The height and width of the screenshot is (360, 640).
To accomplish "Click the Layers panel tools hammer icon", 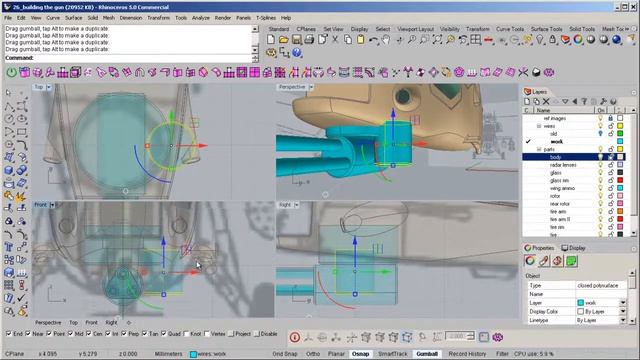I will pos(603,101).
